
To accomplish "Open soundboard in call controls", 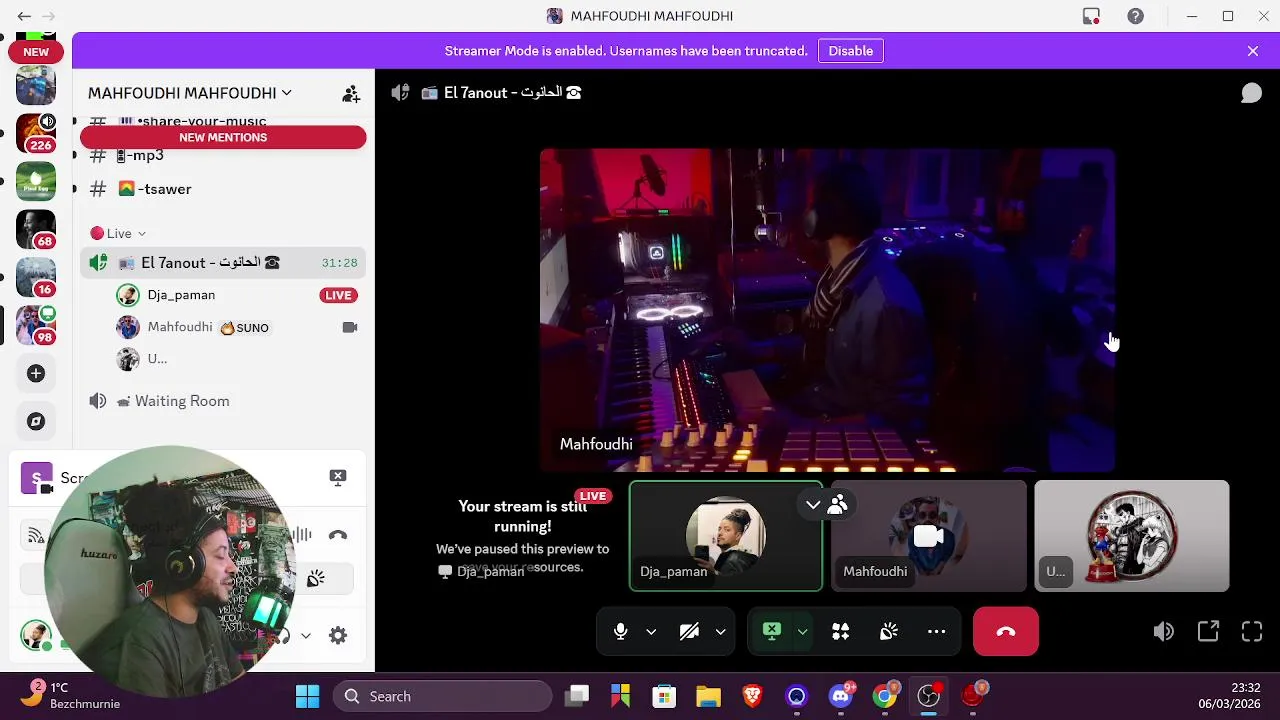I will (x=889, y=631).
